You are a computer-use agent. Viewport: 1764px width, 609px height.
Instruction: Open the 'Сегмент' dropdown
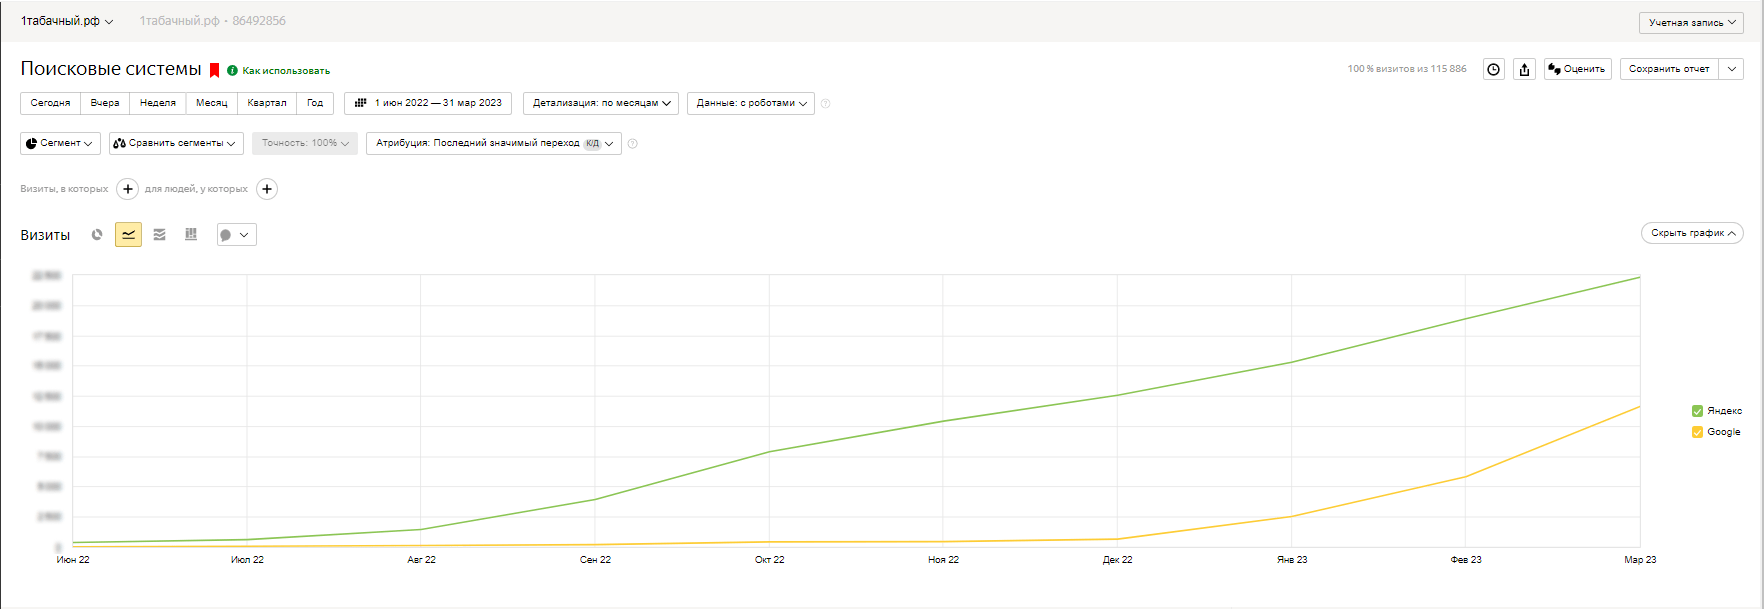coord(60,143)
